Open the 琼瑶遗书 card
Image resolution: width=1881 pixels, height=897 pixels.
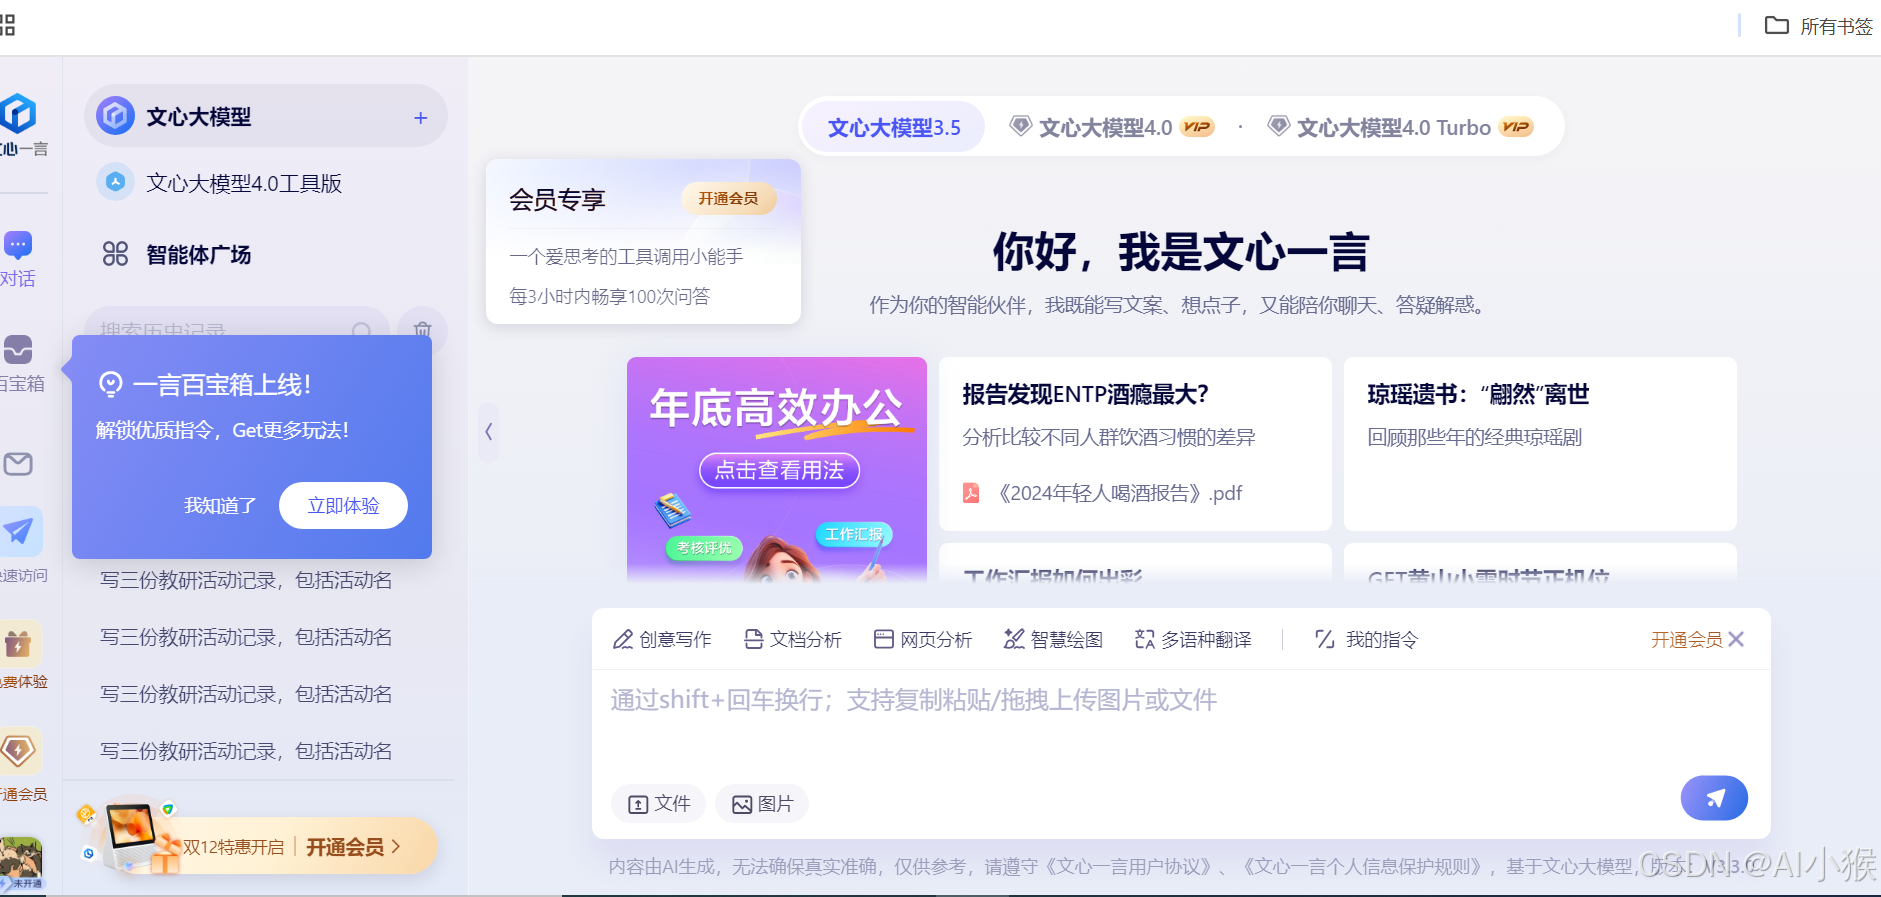tap(1540, 443)
